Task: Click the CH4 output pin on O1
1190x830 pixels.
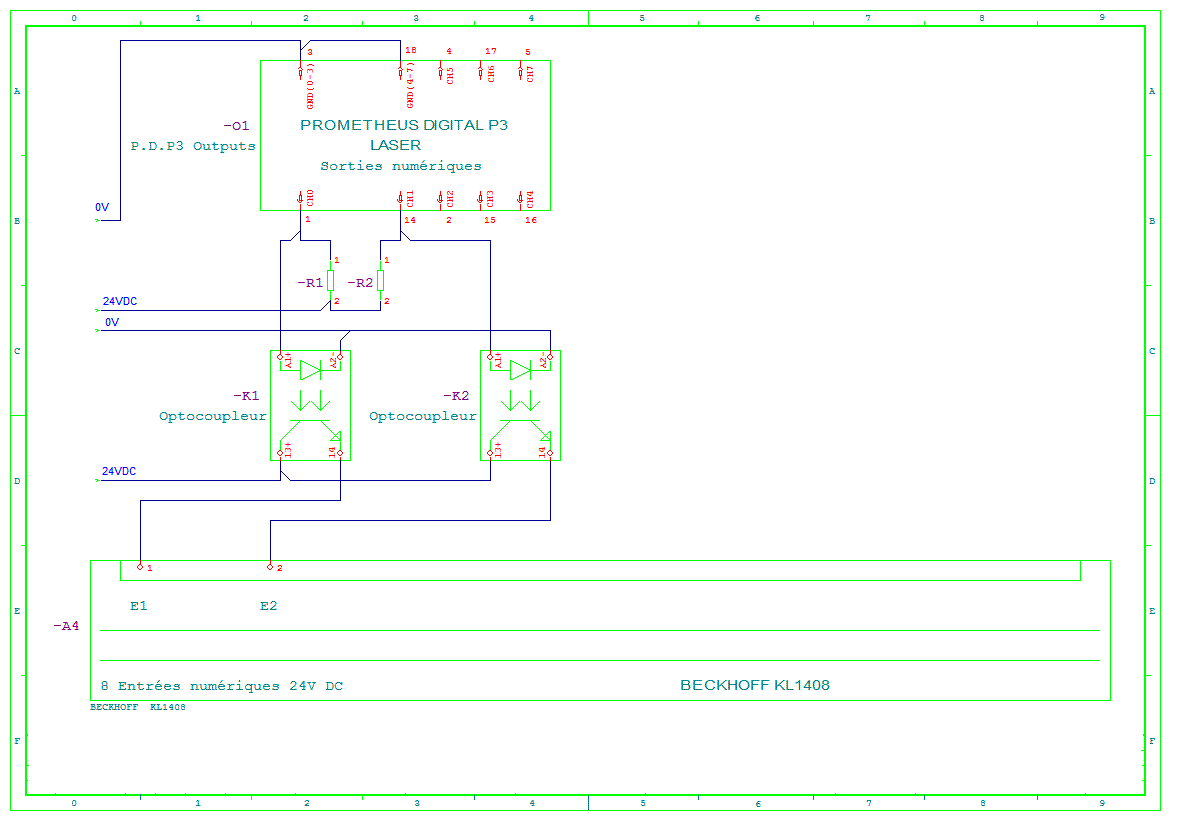Action: (521, 199)
